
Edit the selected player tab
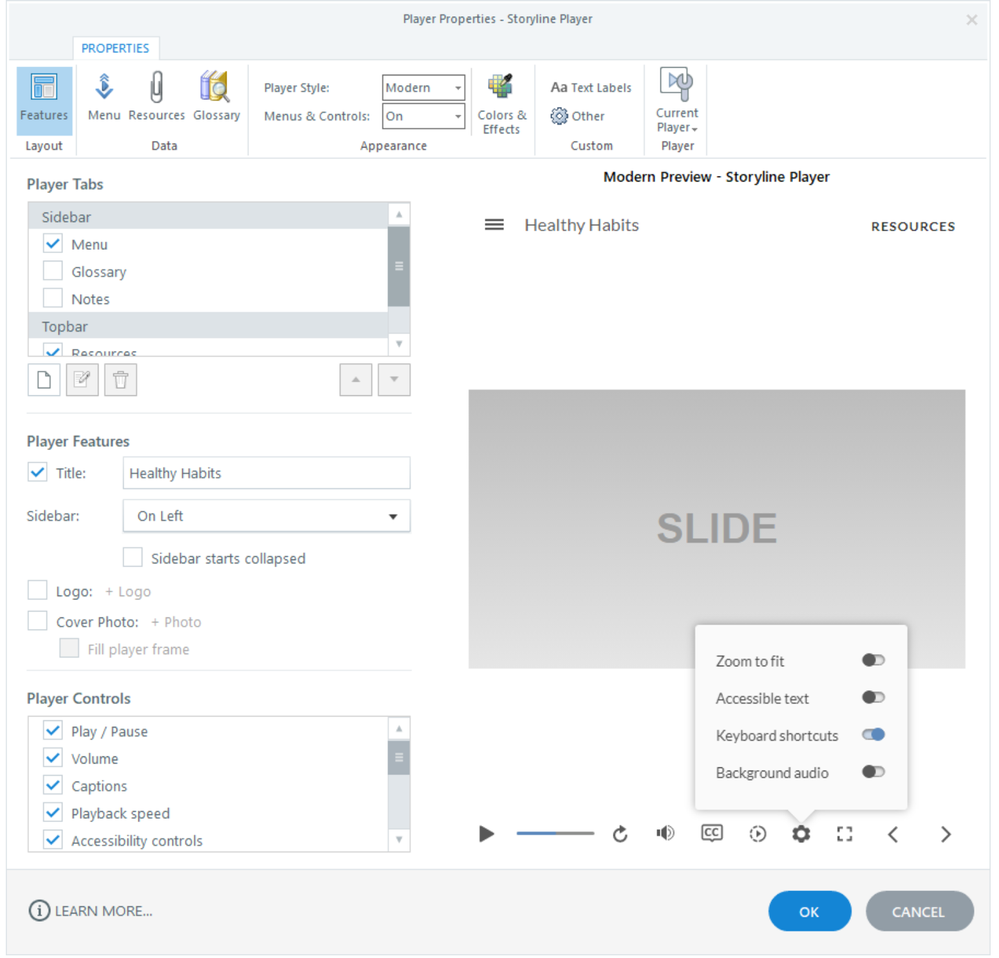pyautogui.click(x=82, y=380)
